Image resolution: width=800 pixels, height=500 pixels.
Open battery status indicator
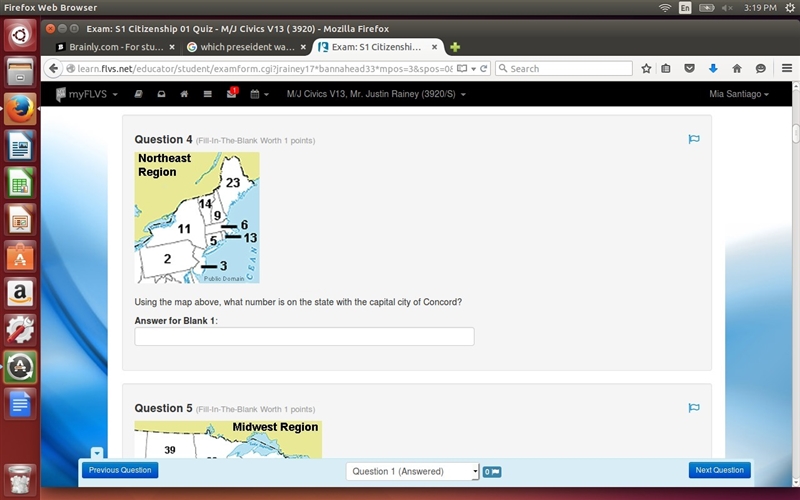707,8
